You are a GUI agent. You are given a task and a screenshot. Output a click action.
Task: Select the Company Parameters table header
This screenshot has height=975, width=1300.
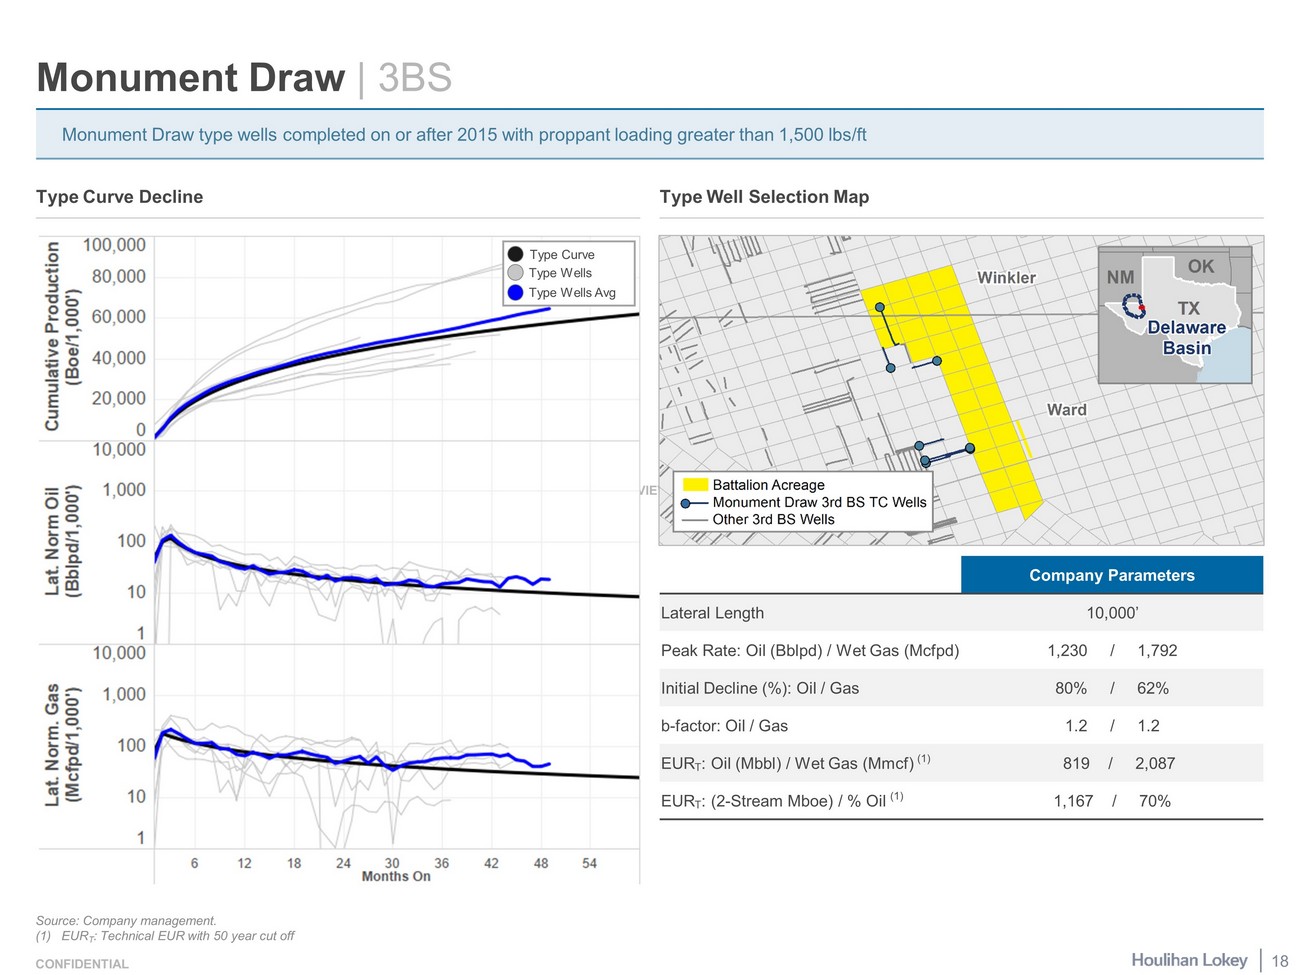click(x=1111, y=575)
